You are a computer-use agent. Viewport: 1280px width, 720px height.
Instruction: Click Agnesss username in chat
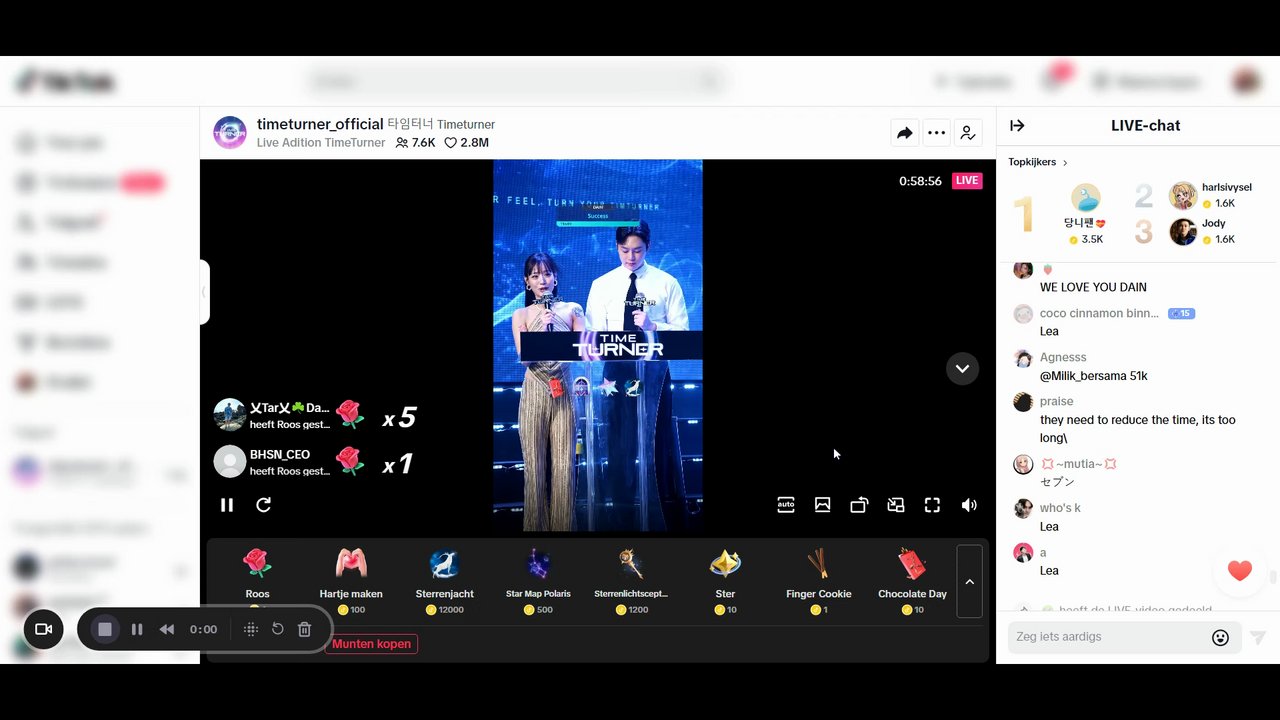click(1063, 357)
